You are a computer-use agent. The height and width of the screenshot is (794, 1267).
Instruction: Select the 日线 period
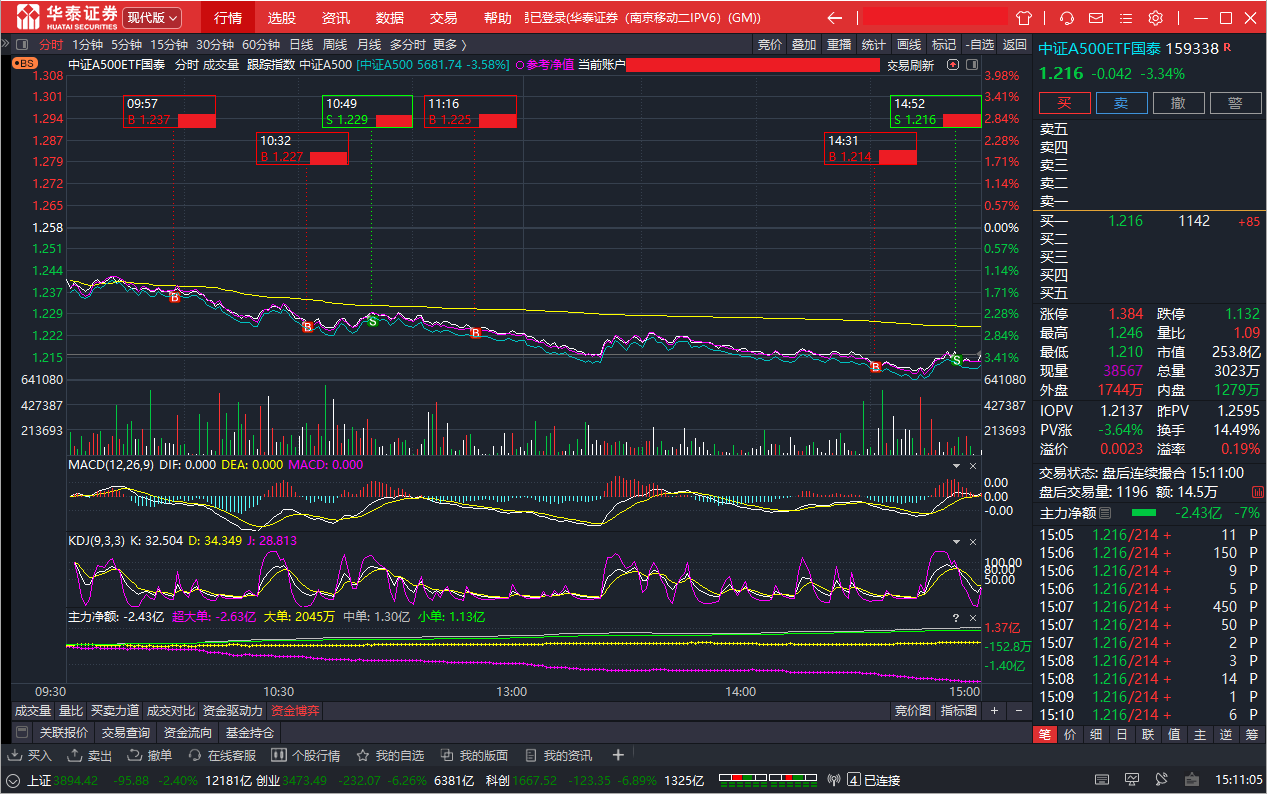tap(301, 44)
